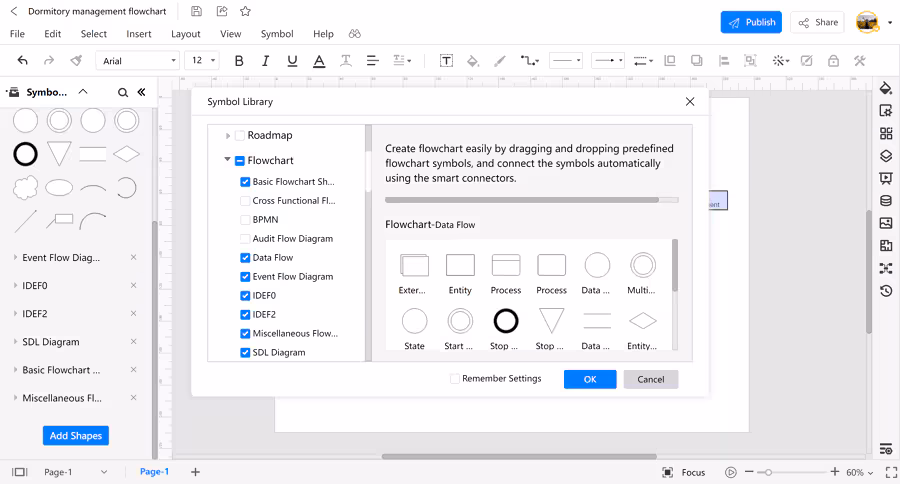The width and height of the screenshot is (900, 484).
Task: Open the Symbol menu
Action: click(x=277, y=34)
